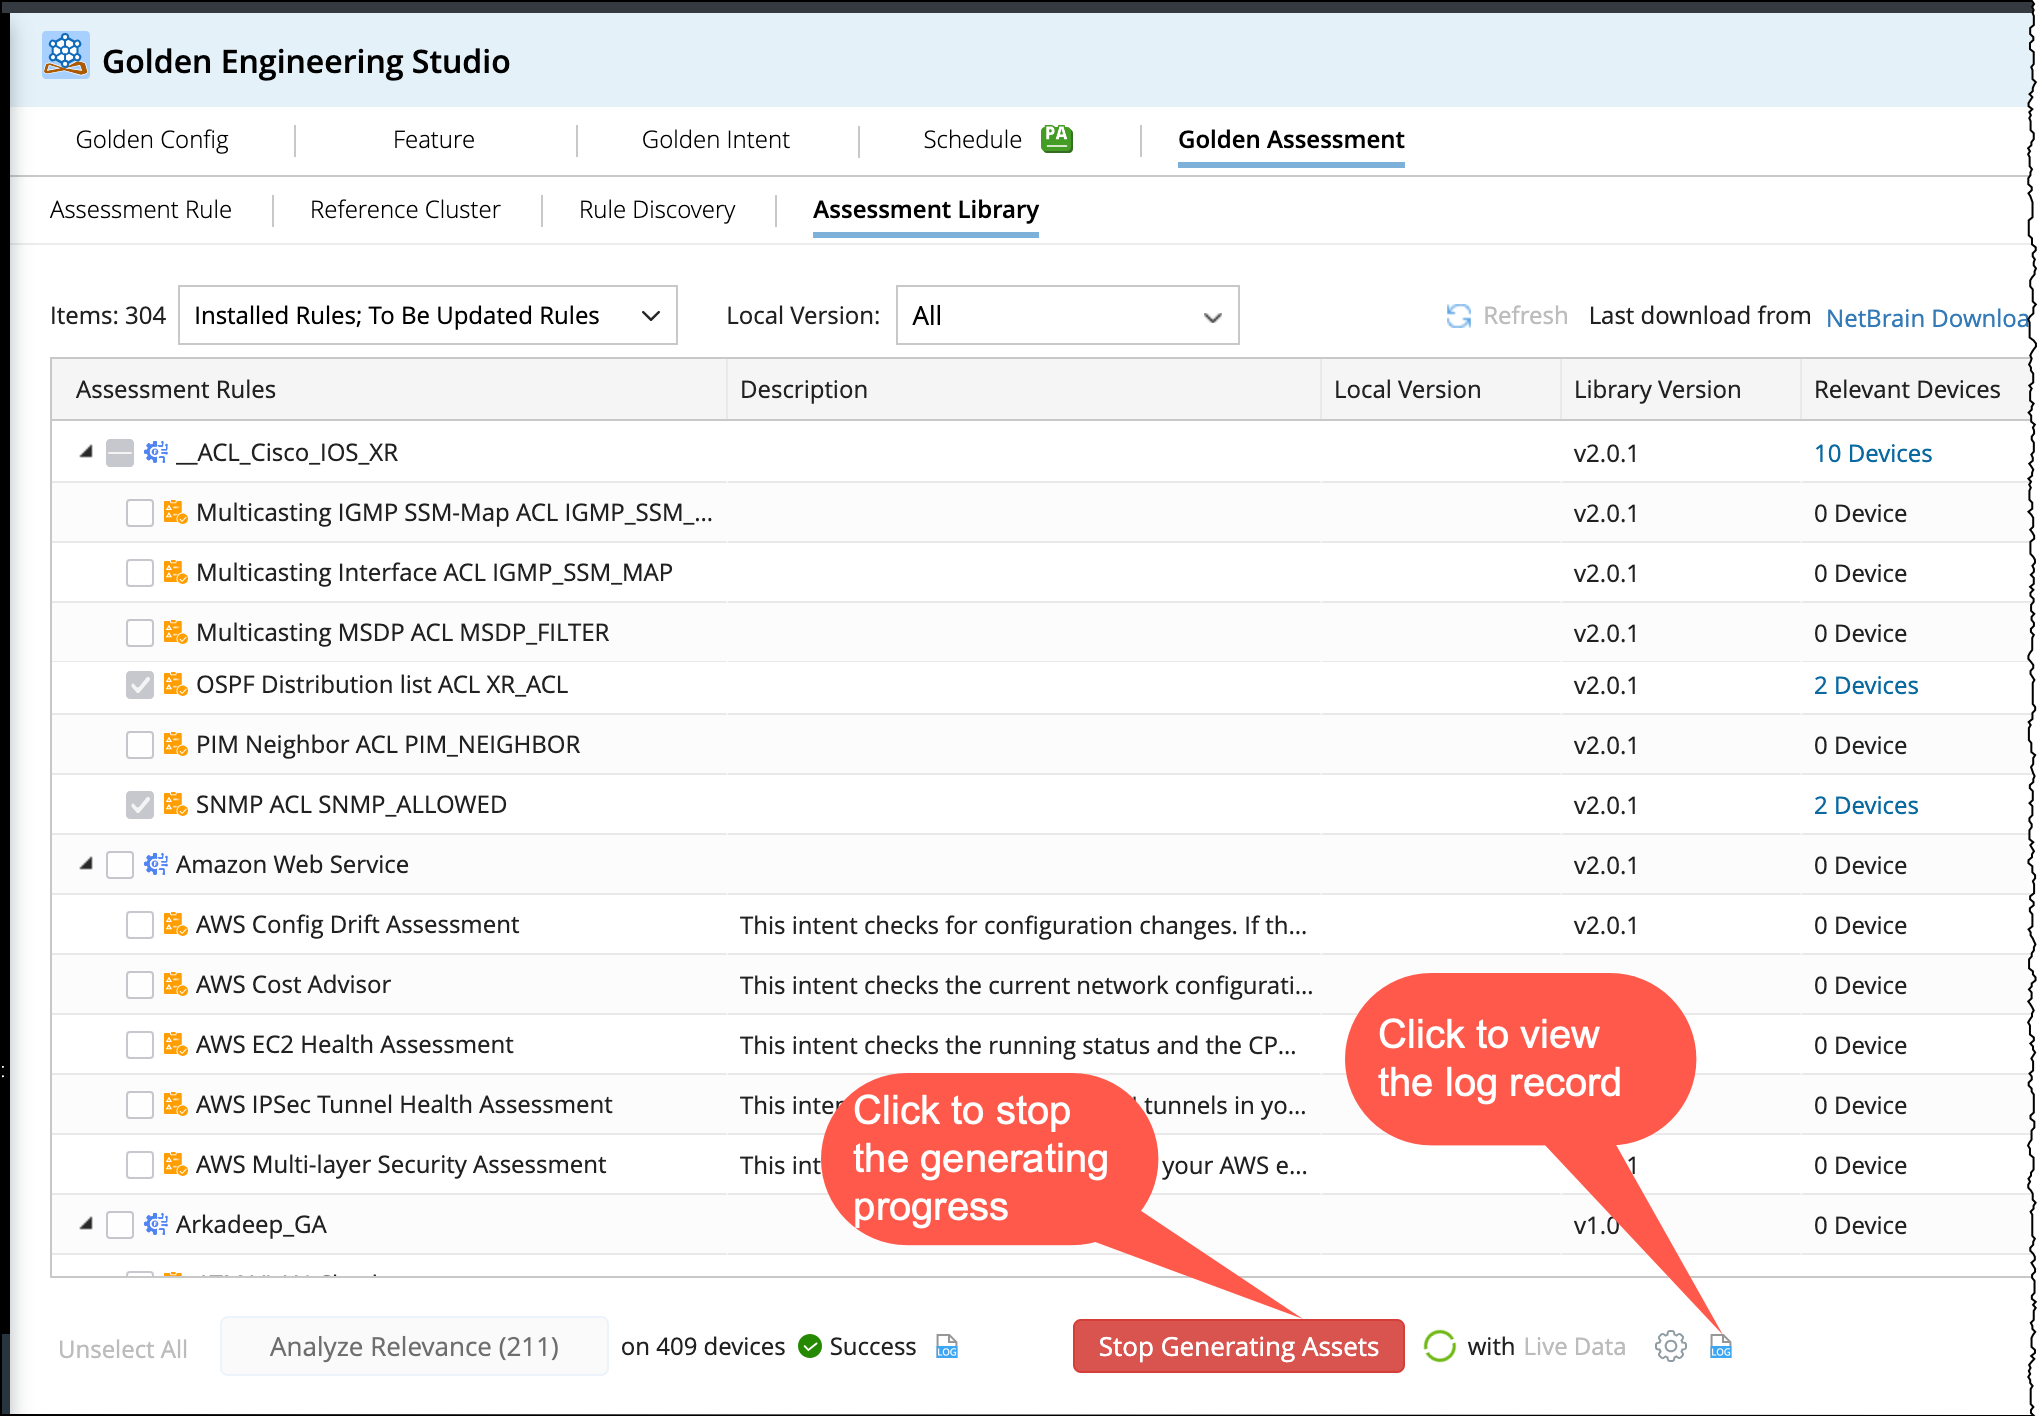Click the Refresh arrows icon
2038x1416 pixels.
tap(1458, 316)
